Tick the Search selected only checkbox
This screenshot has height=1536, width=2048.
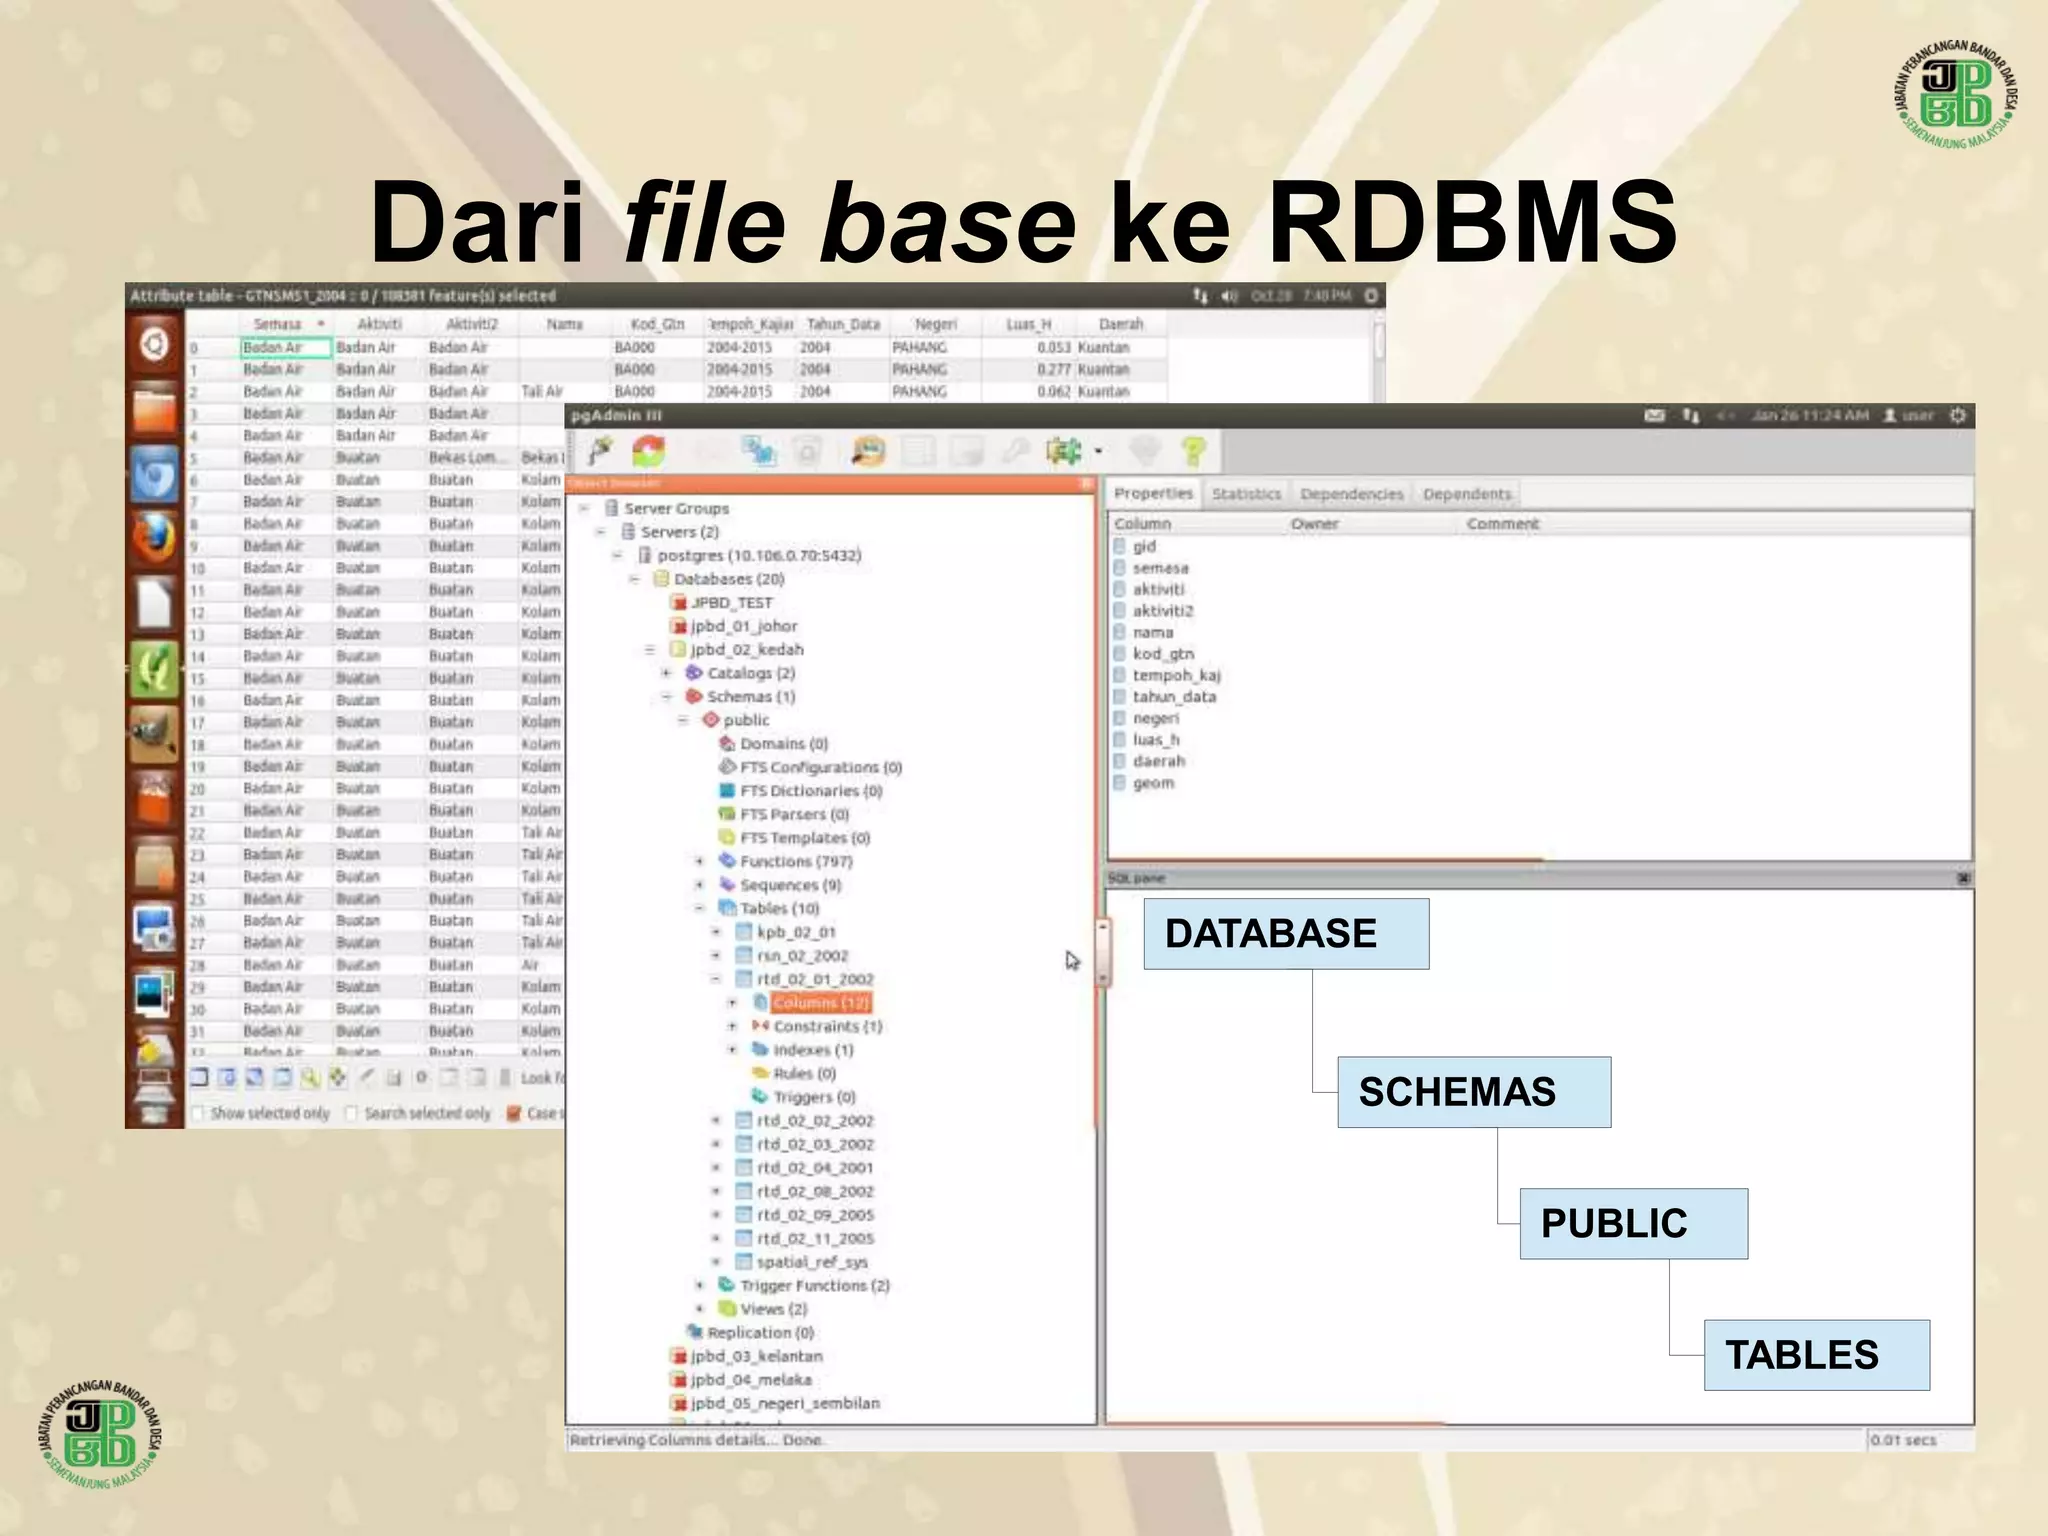point(351,1113)
